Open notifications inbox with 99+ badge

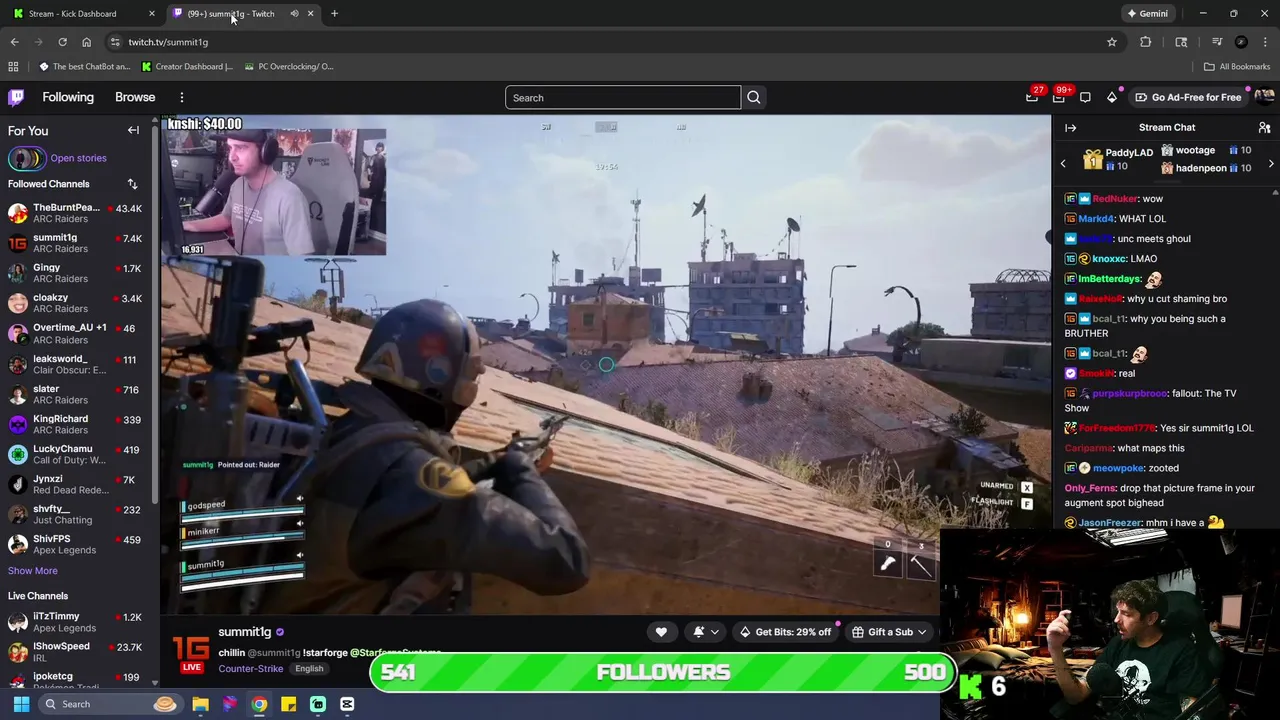click(x=1059, y=97)
